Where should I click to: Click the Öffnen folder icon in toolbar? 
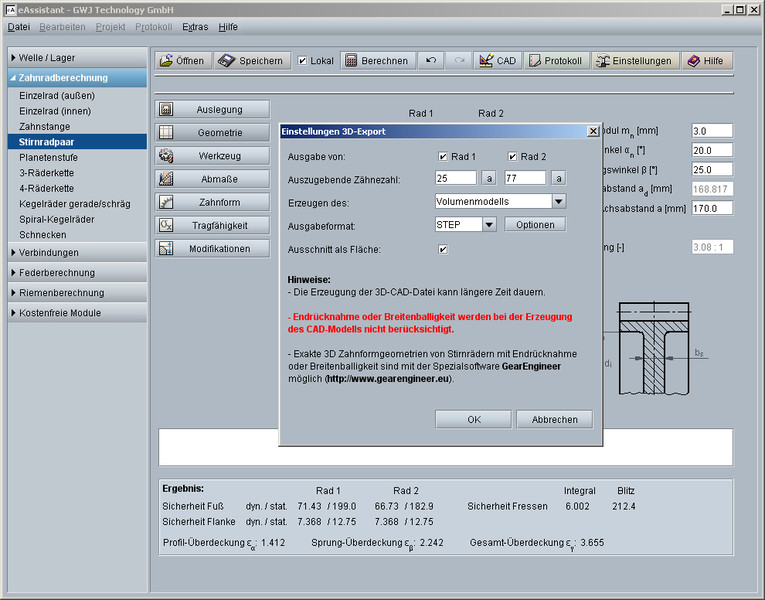(x=167, y=61)
